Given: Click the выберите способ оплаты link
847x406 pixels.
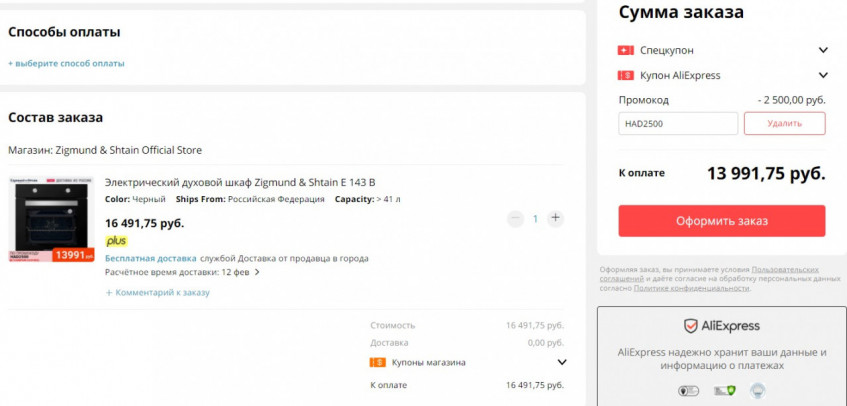Looking at the screenshot, I should pyautogui.click(x=67, y=63).
